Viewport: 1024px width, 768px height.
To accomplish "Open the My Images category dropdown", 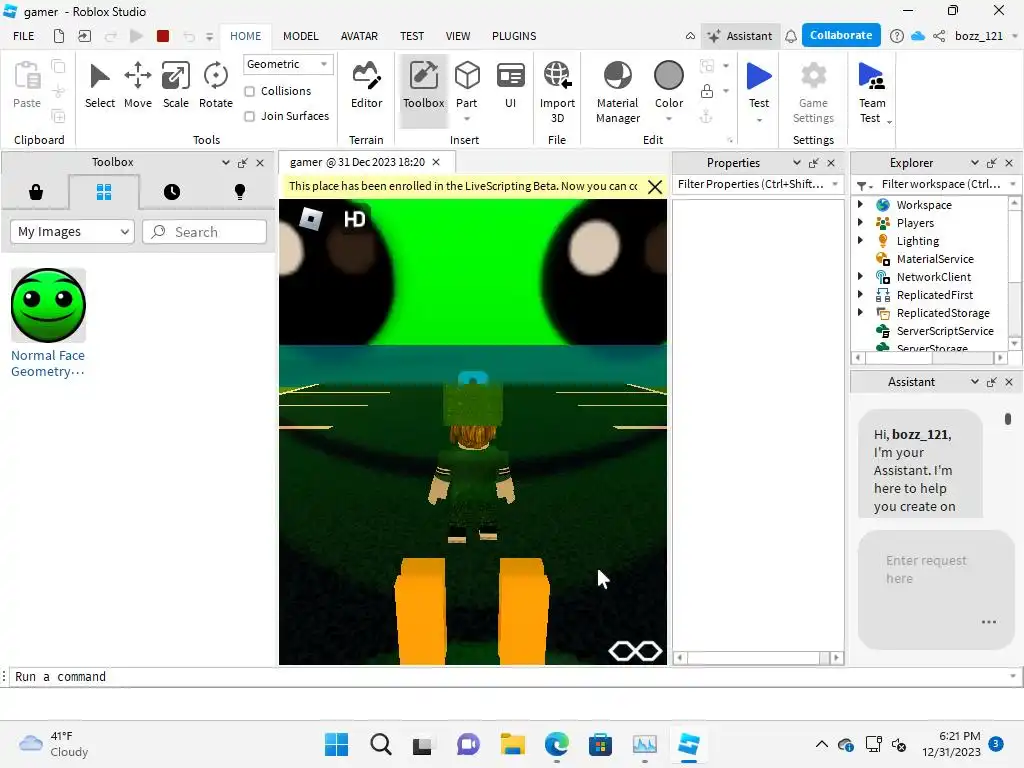I will click(x=72, y=232).
